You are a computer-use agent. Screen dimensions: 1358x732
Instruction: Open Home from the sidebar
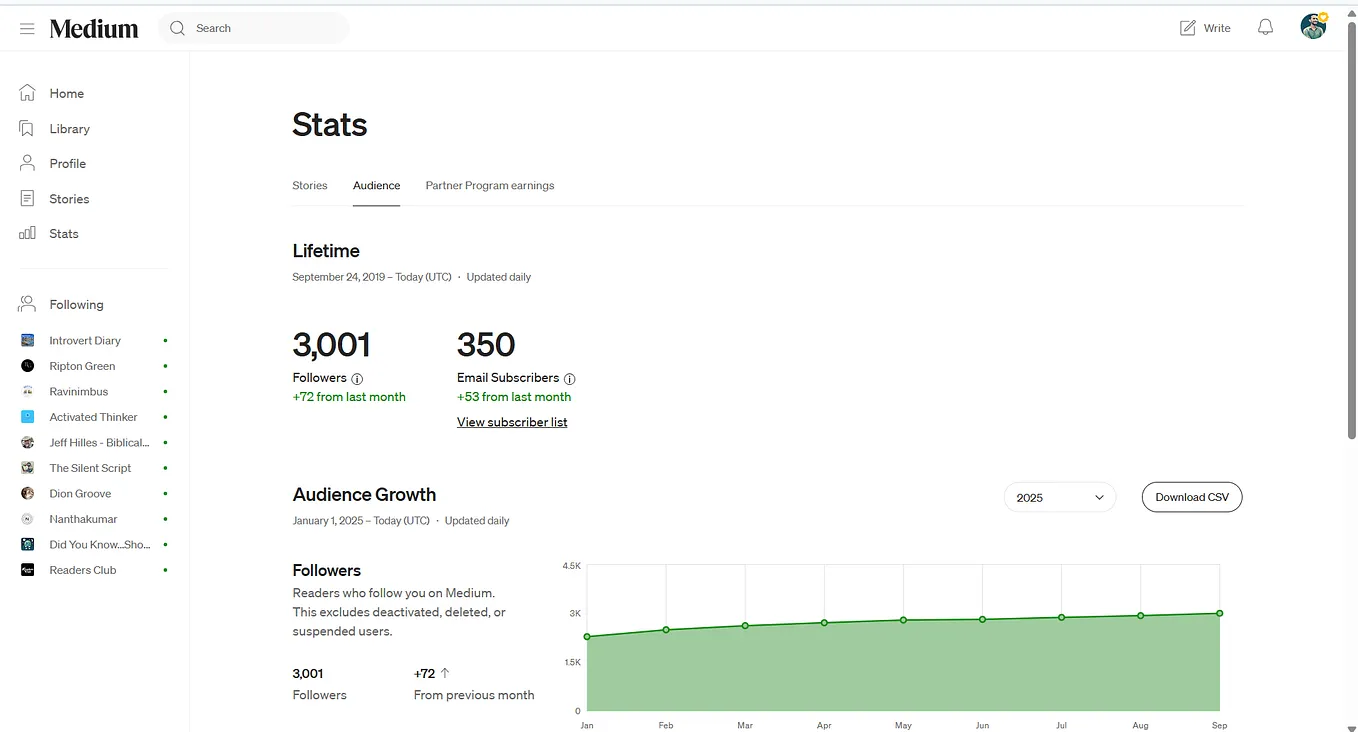(x=67, y=93)
